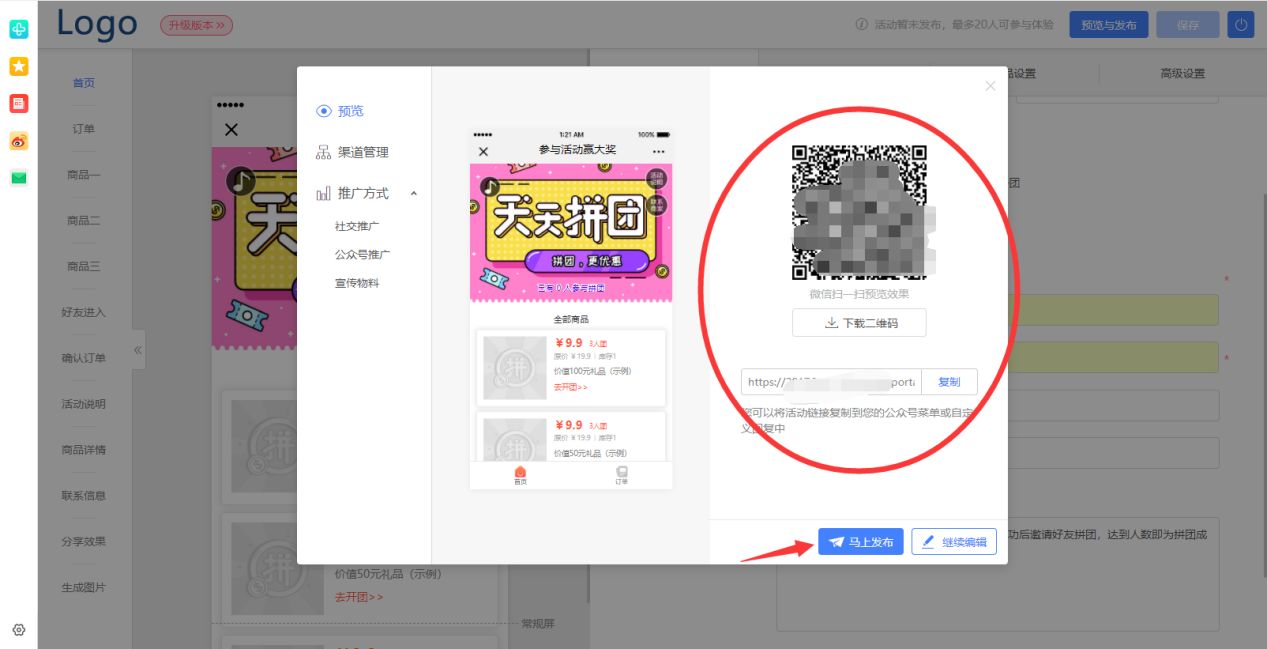
Task: Click the green plus app icon in left dock
Action: tap(18, 29)
